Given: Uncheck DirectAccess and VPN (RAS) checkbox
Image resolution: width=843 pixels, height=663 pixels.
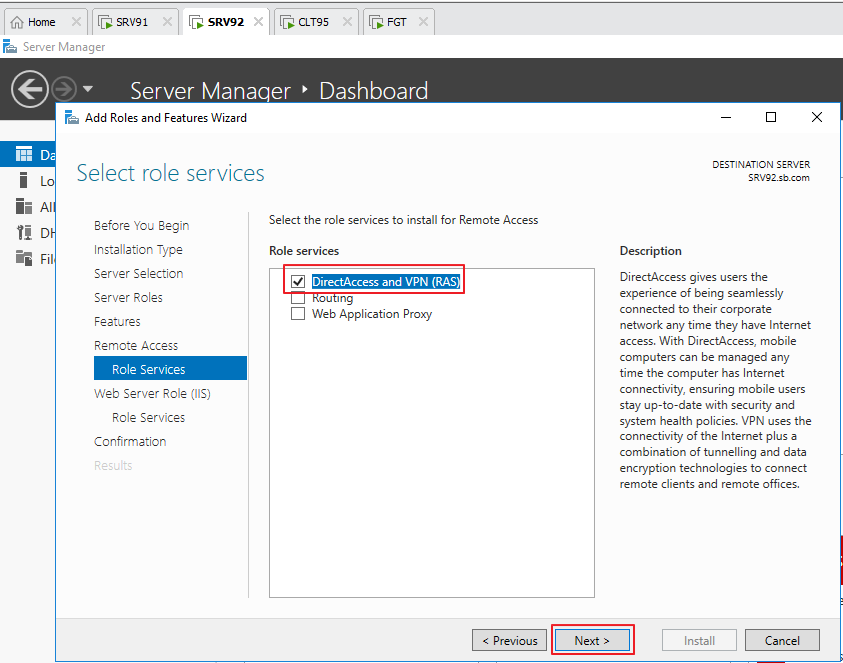Looking at the screenshot, I should (298, 281).
